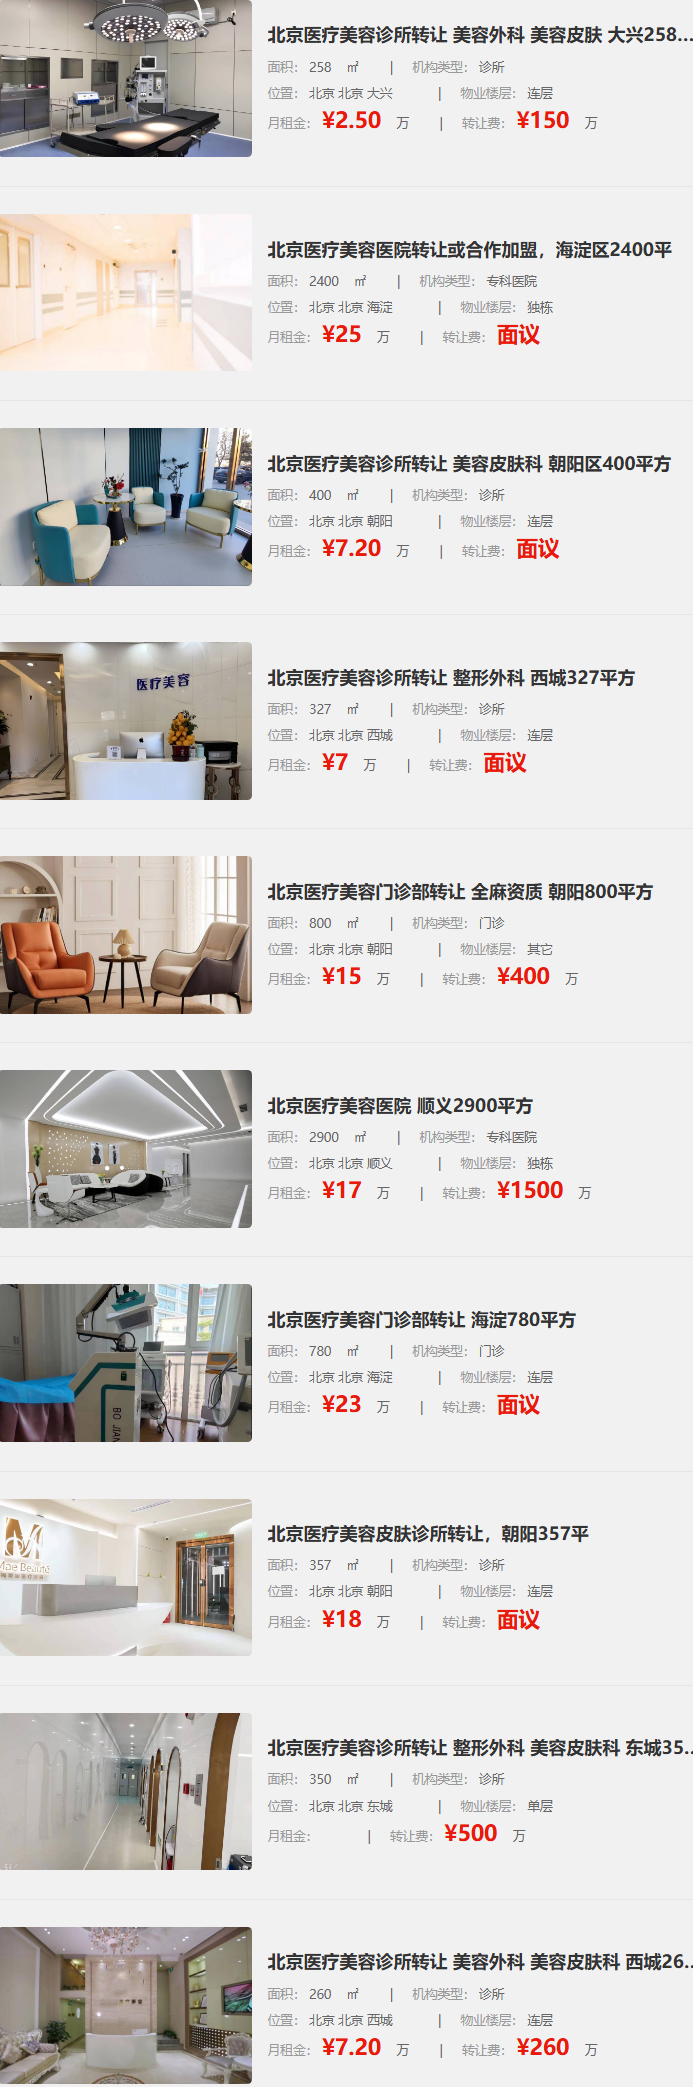Click the orange armchair room thumbnail
The image size is (693, 2087).
[x=126, y=935]
